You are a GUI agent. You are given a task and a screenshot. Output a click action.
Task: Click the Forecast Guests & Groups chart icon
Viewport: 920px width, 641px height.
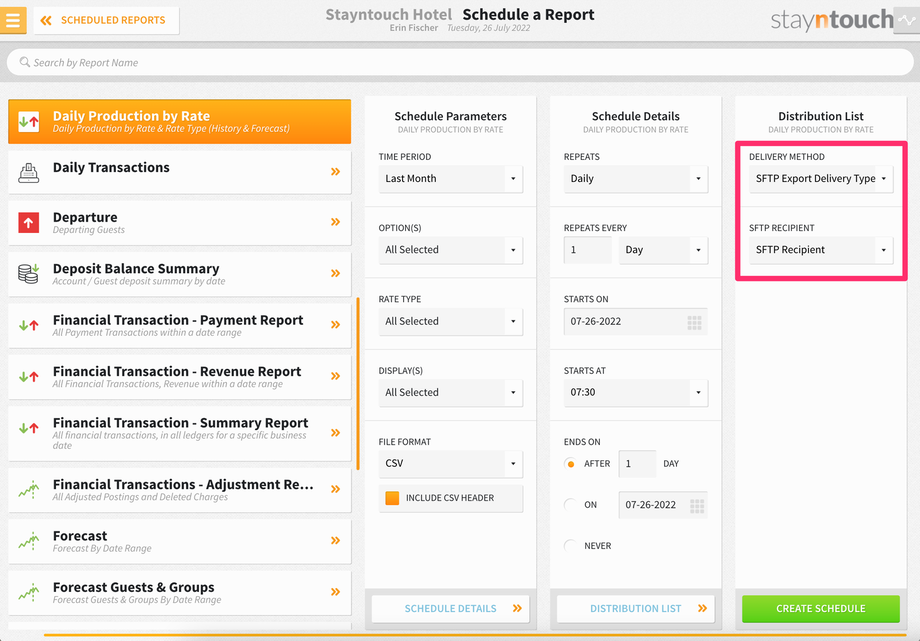tap(29, 592)
